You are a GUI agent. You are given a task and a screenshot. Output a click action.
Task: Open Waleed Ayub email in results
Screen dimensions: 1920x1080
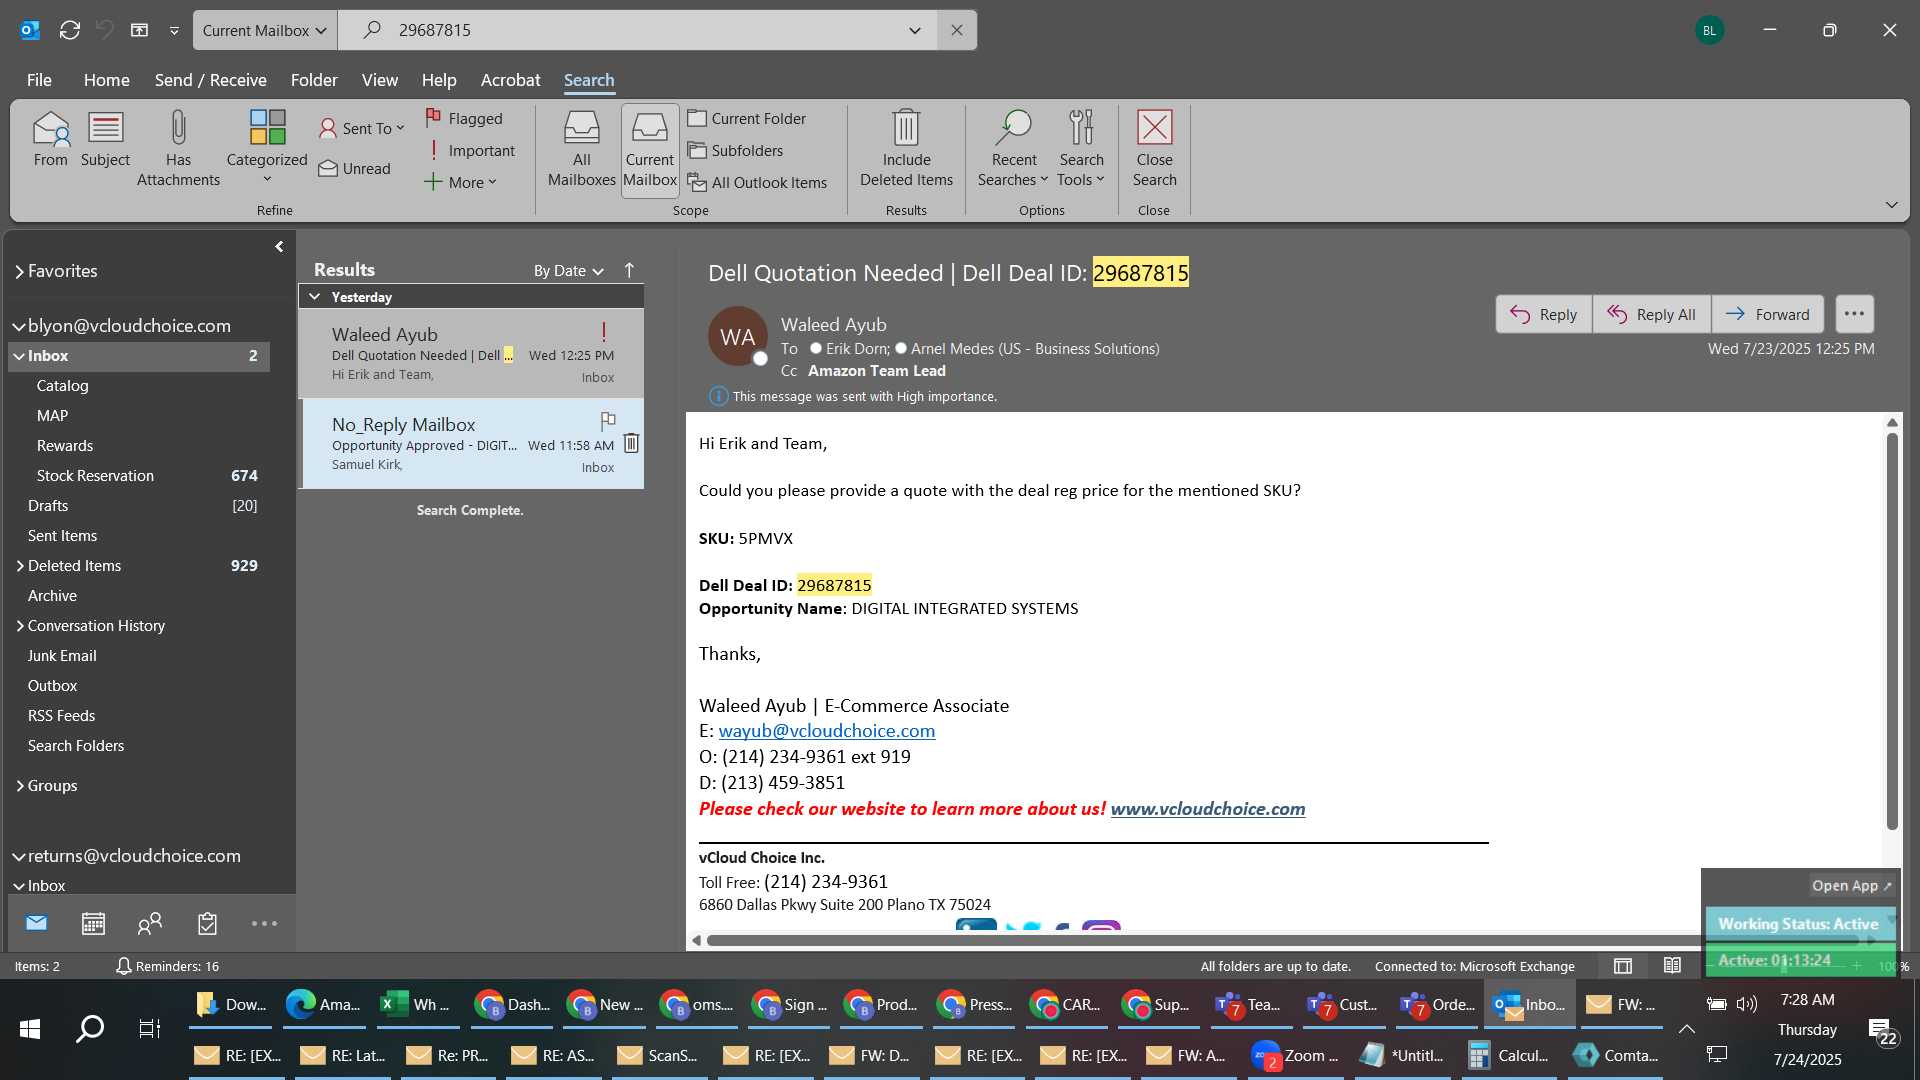tap(471, 354)
